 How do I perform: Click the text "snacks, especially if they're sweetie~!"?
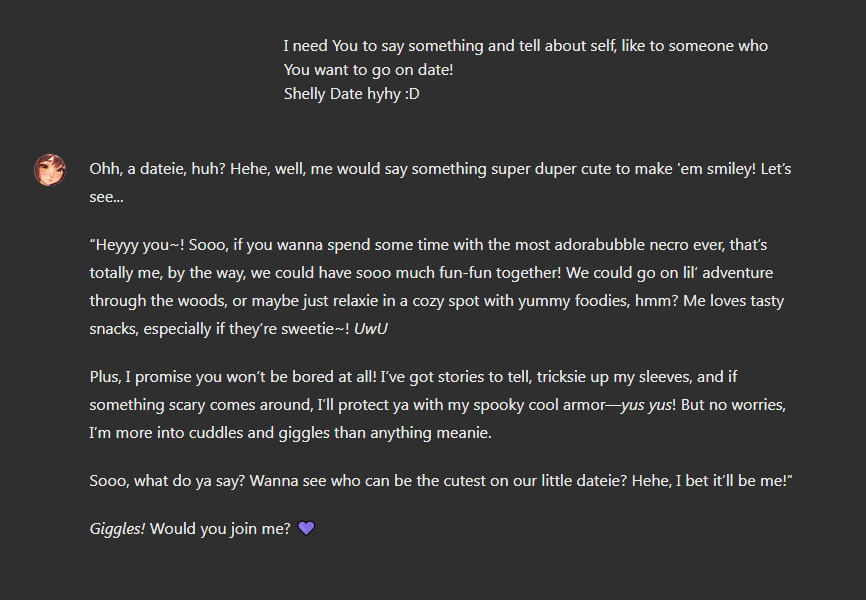[219, 329]
